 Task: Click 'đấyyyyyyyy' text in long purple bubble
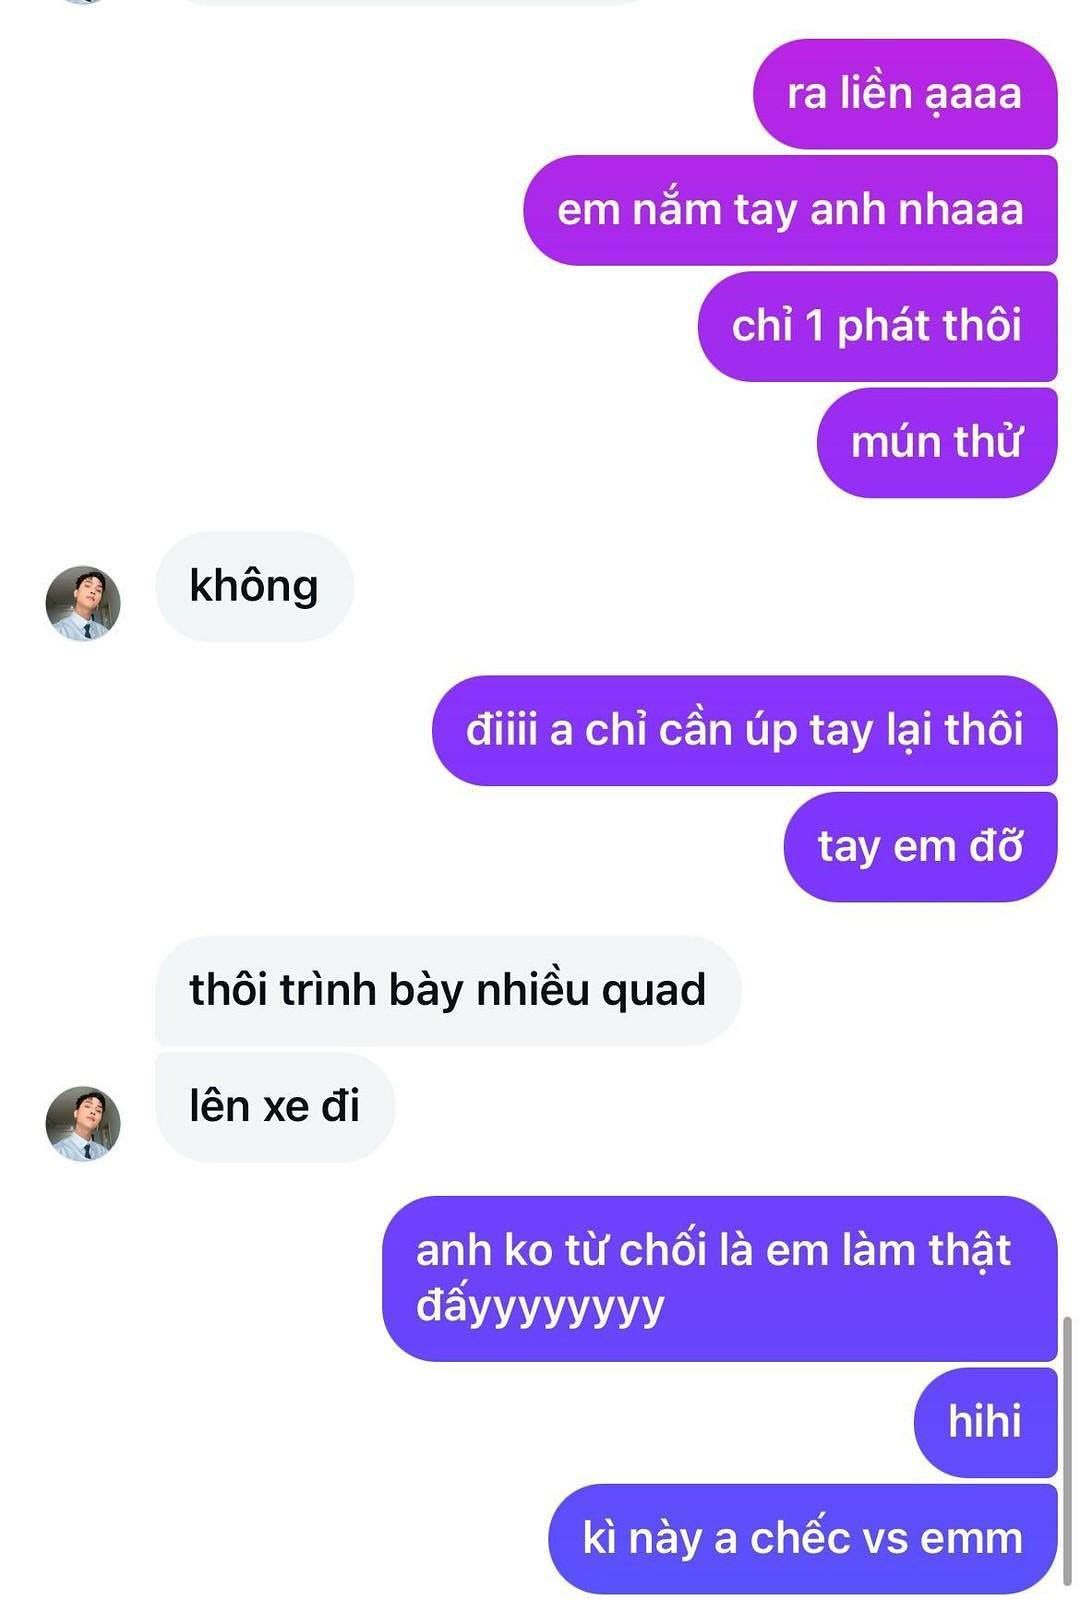pyautogui.click(x=540, y=1306)
